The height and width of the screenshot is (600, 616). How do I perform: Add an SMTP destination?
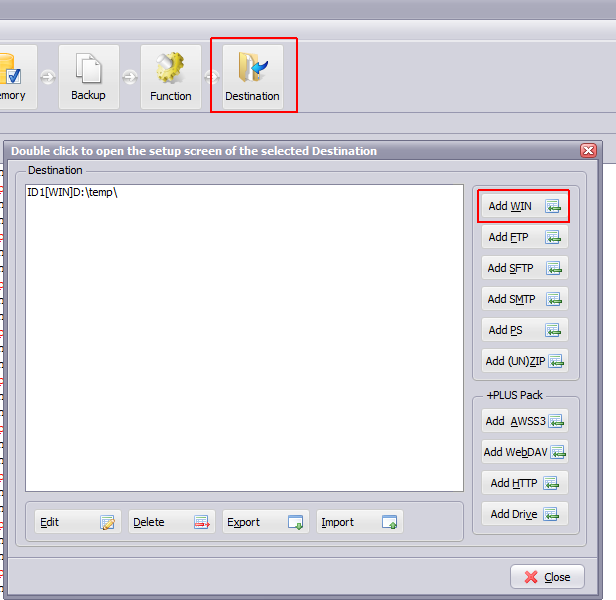coord(524,299)
